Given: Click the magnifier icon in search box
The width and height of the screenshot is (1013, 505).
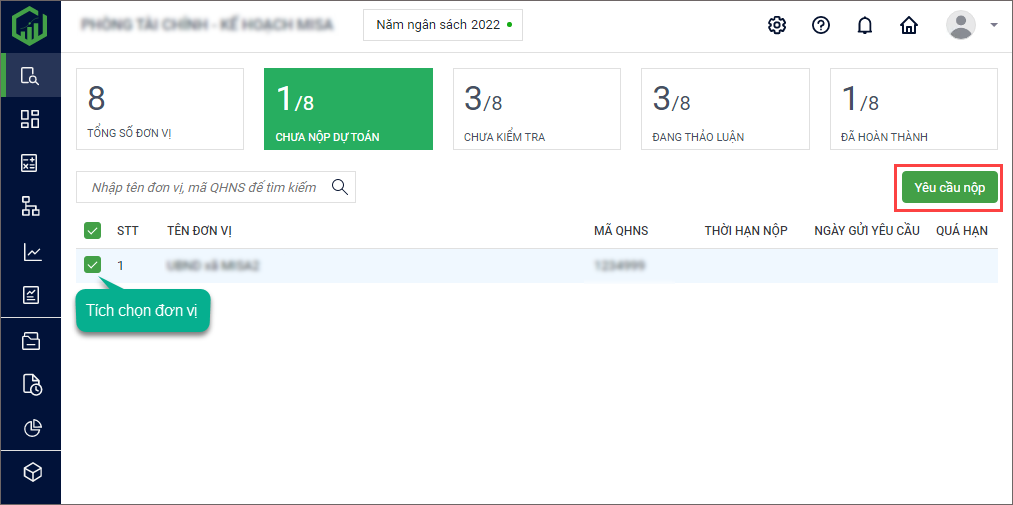Looking at the screenshot, I should (x=340, y=187).
